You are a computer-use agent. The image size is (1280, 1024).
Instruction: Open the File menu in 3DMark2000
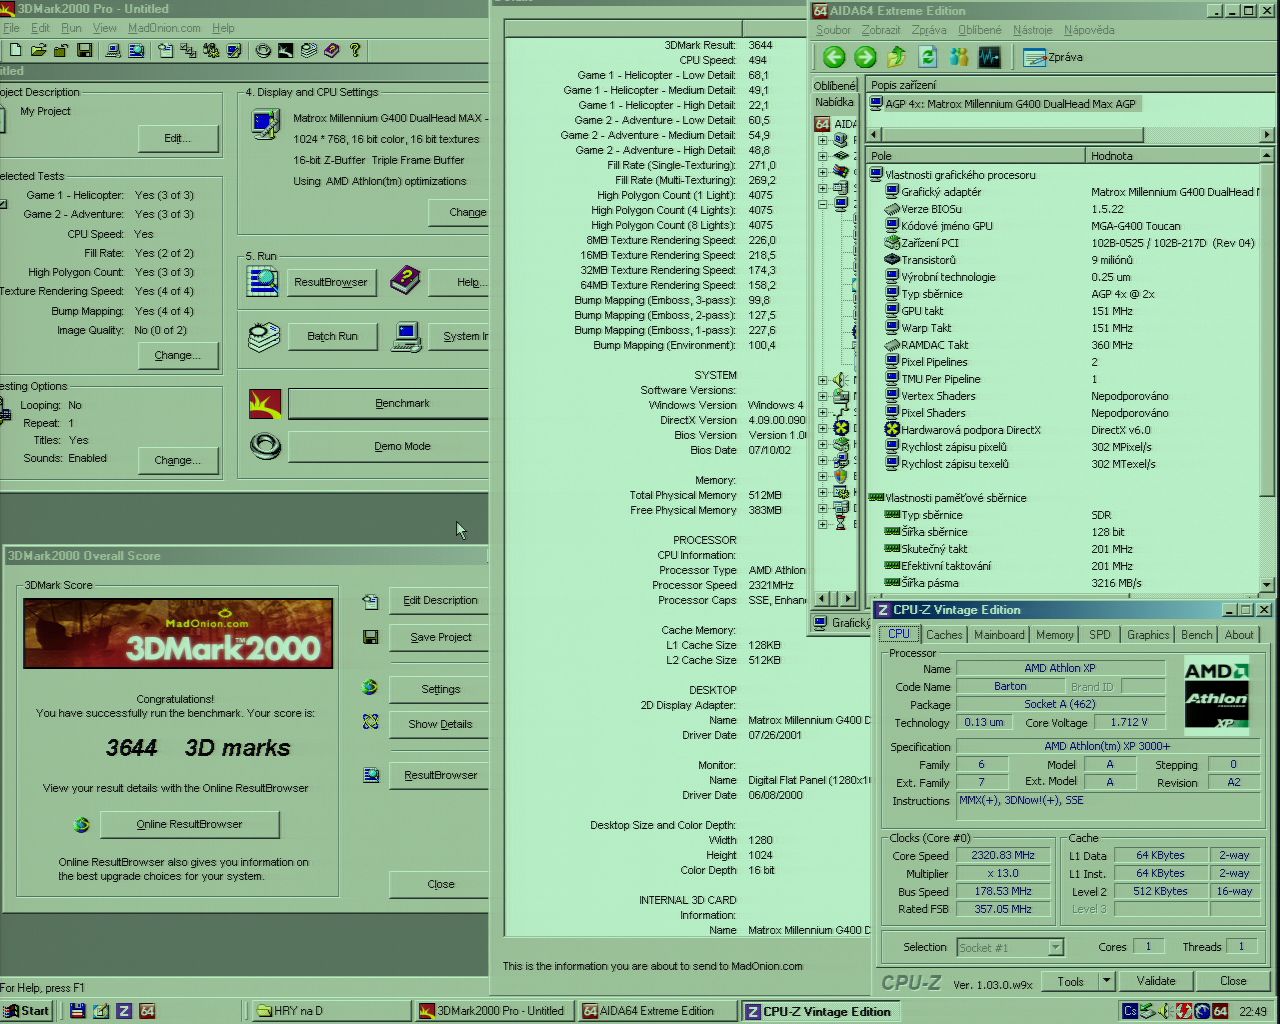(x=11, y=28)
